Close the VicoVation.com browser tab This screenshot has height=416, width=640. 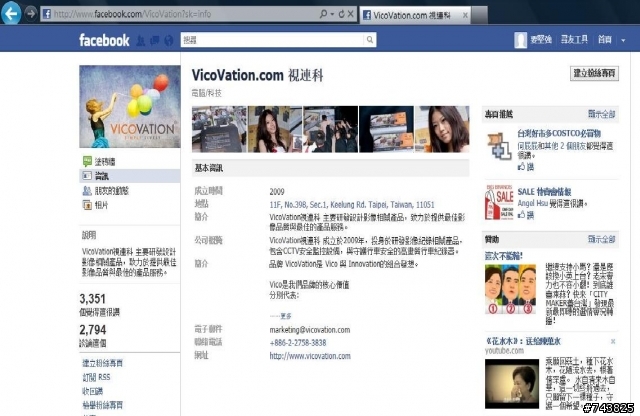(x=465, y=15)
